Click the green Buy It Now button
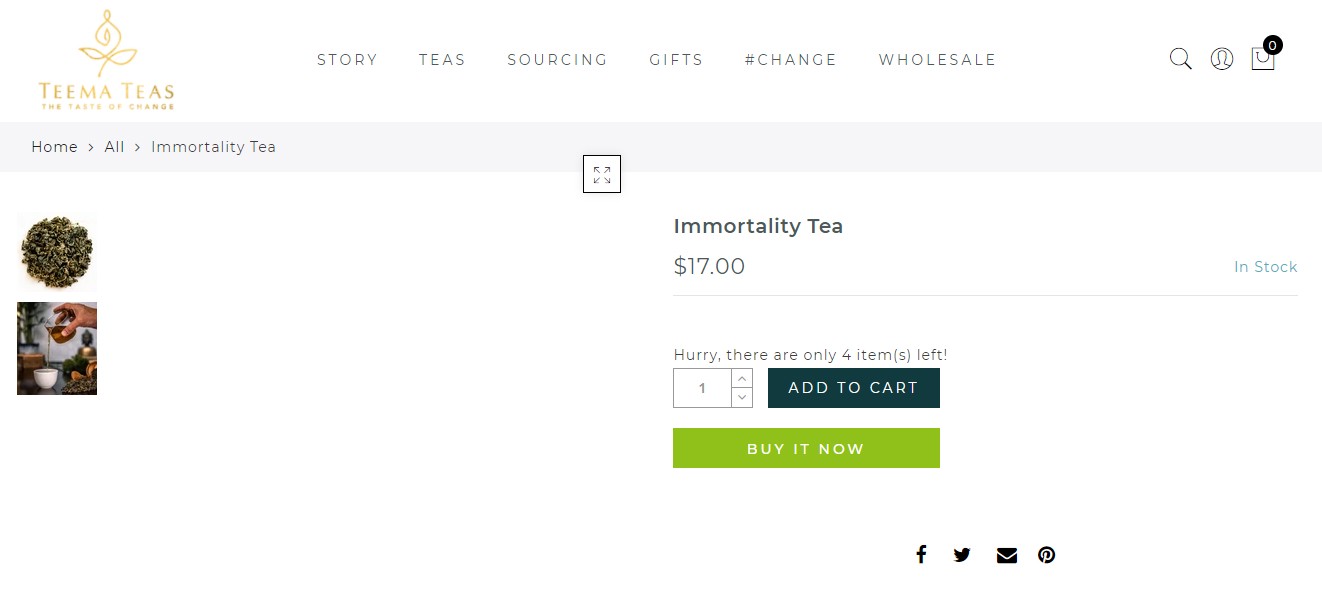 806,448
